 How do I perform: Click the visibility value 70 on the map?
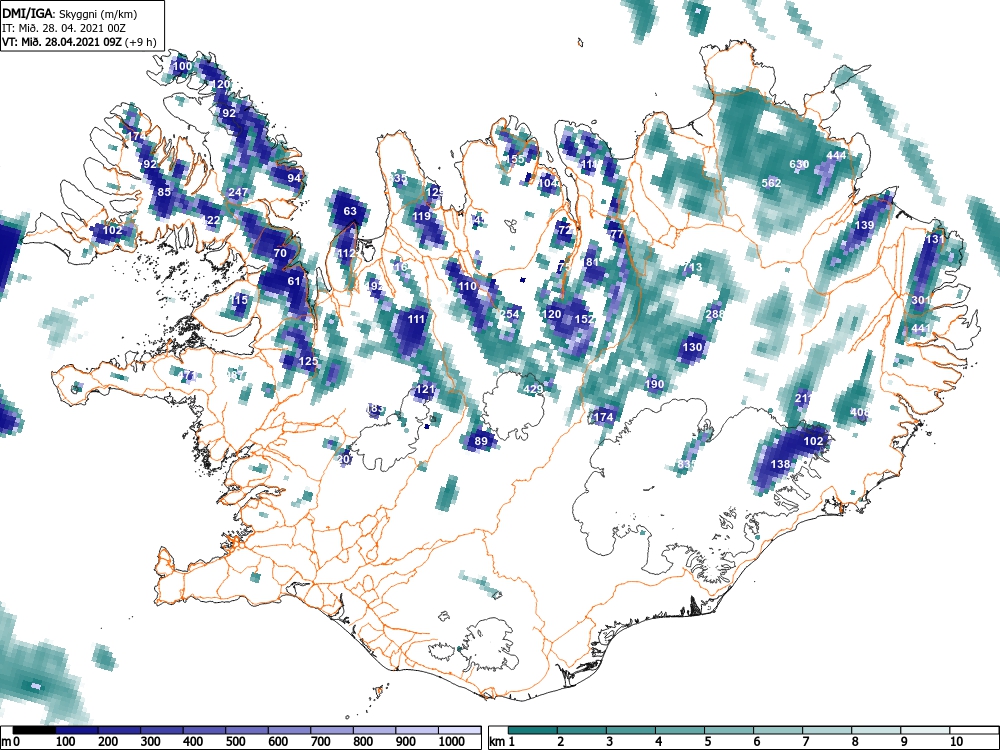point(280,253)
